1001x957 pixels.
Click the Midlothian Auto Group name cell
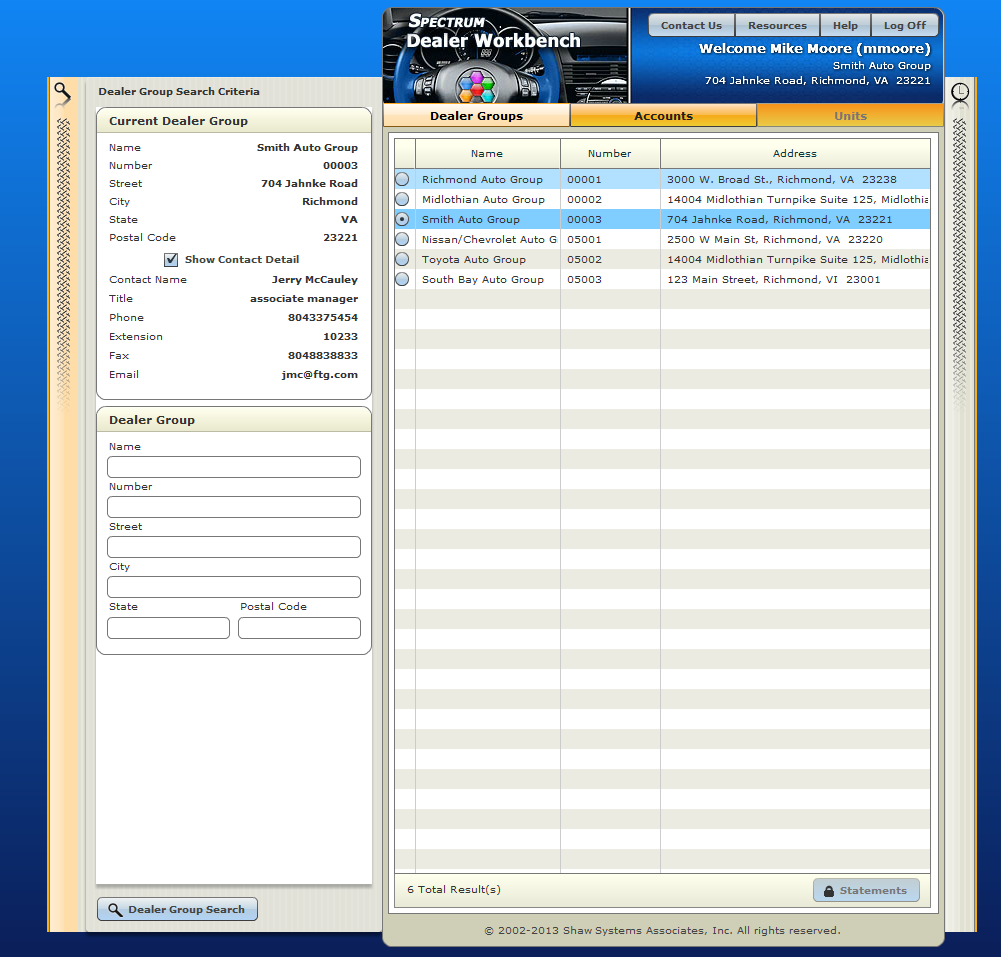pyautogui.click(x=488, y=199)
